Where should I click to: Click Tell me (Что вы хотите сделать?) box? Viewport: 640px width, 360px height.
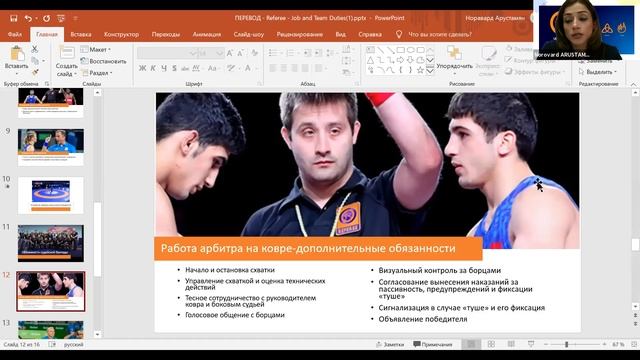(440, 34)
